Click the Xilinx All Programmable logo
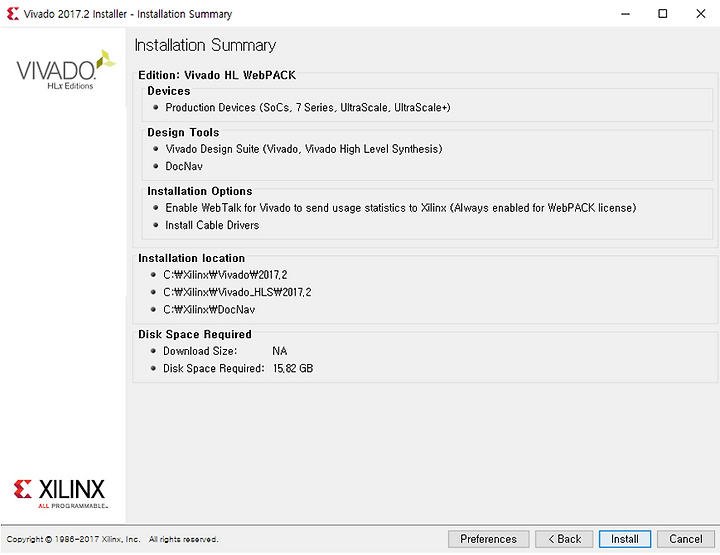 [60, 494]
